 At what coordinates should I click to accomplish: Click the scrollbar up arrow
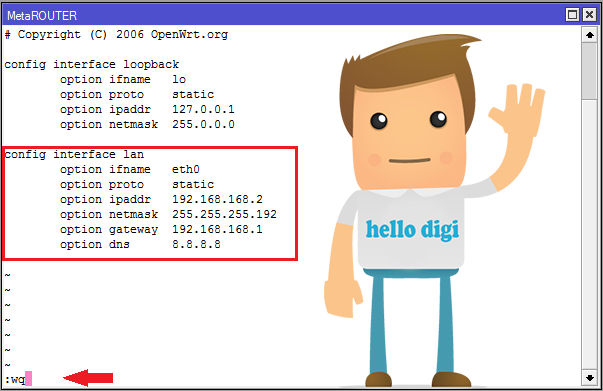pos(590,35)
